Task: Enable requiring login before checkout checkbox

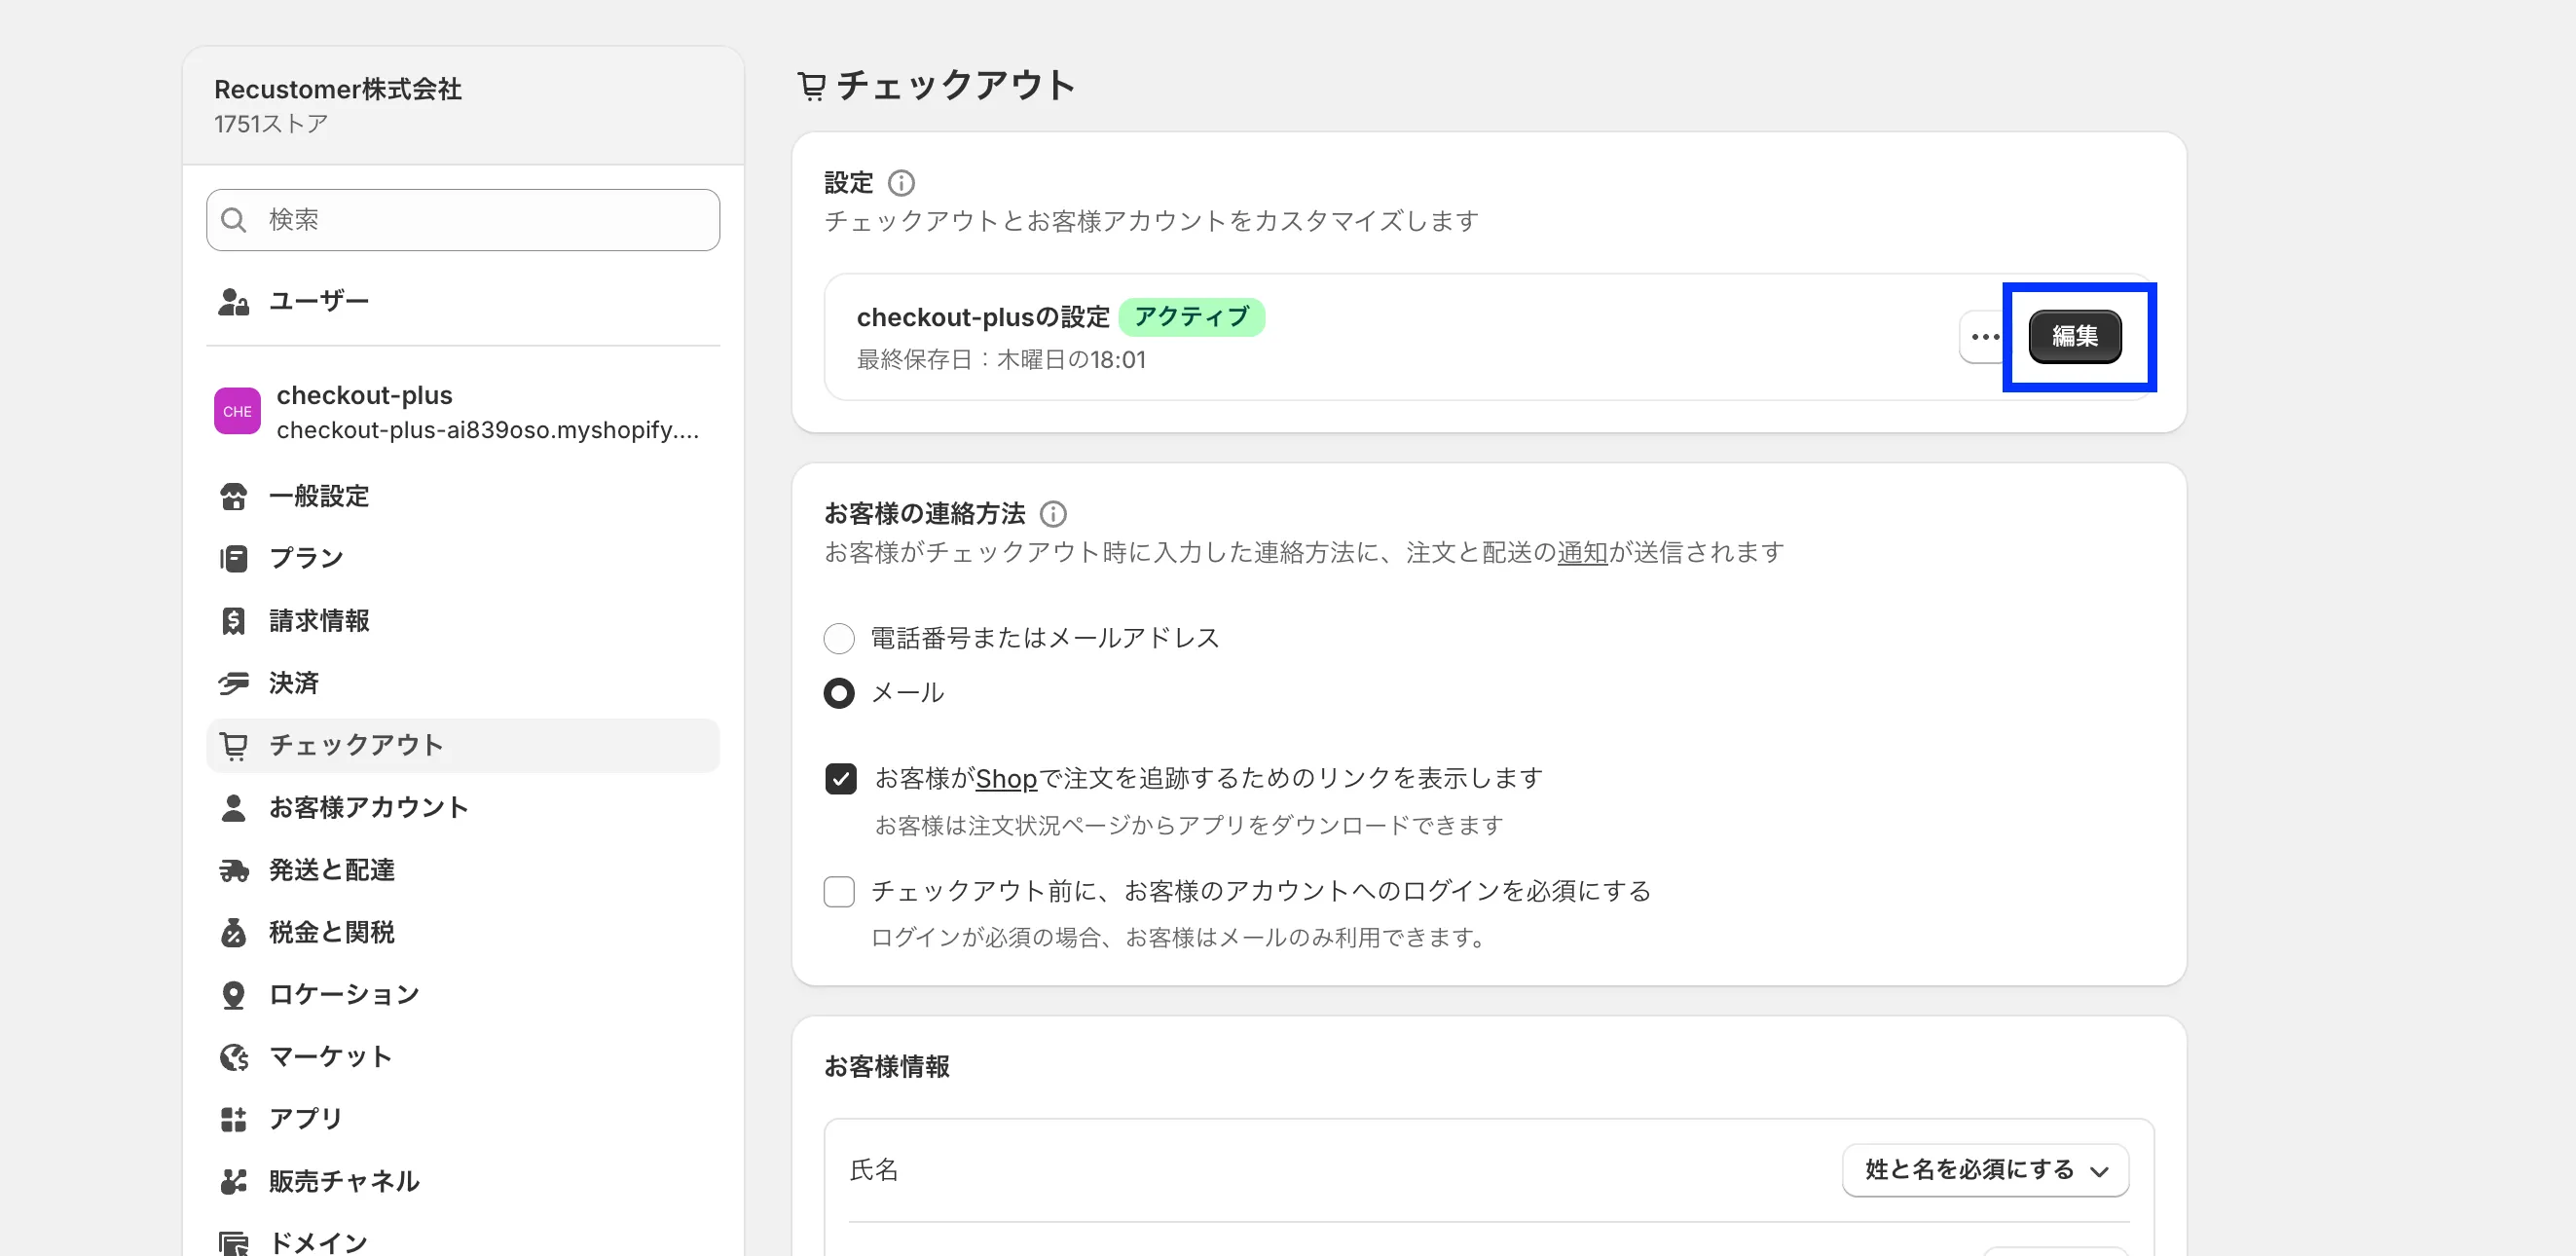Action: click(x=839, y=891)
